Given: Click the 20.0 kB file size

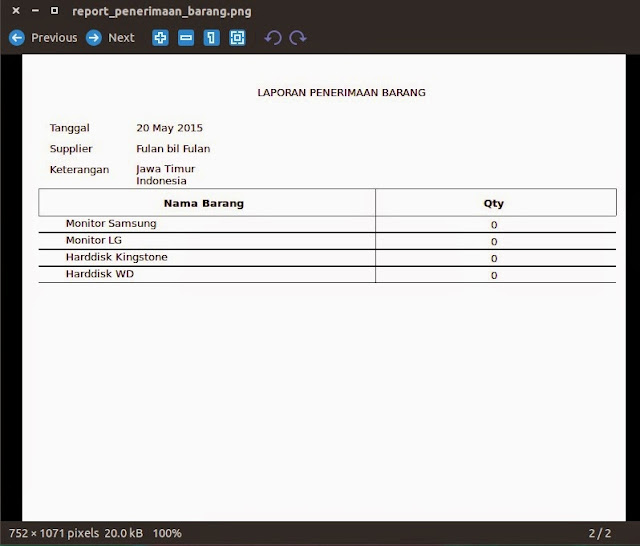Looking at the screenshot, I should tap(124, 533).
